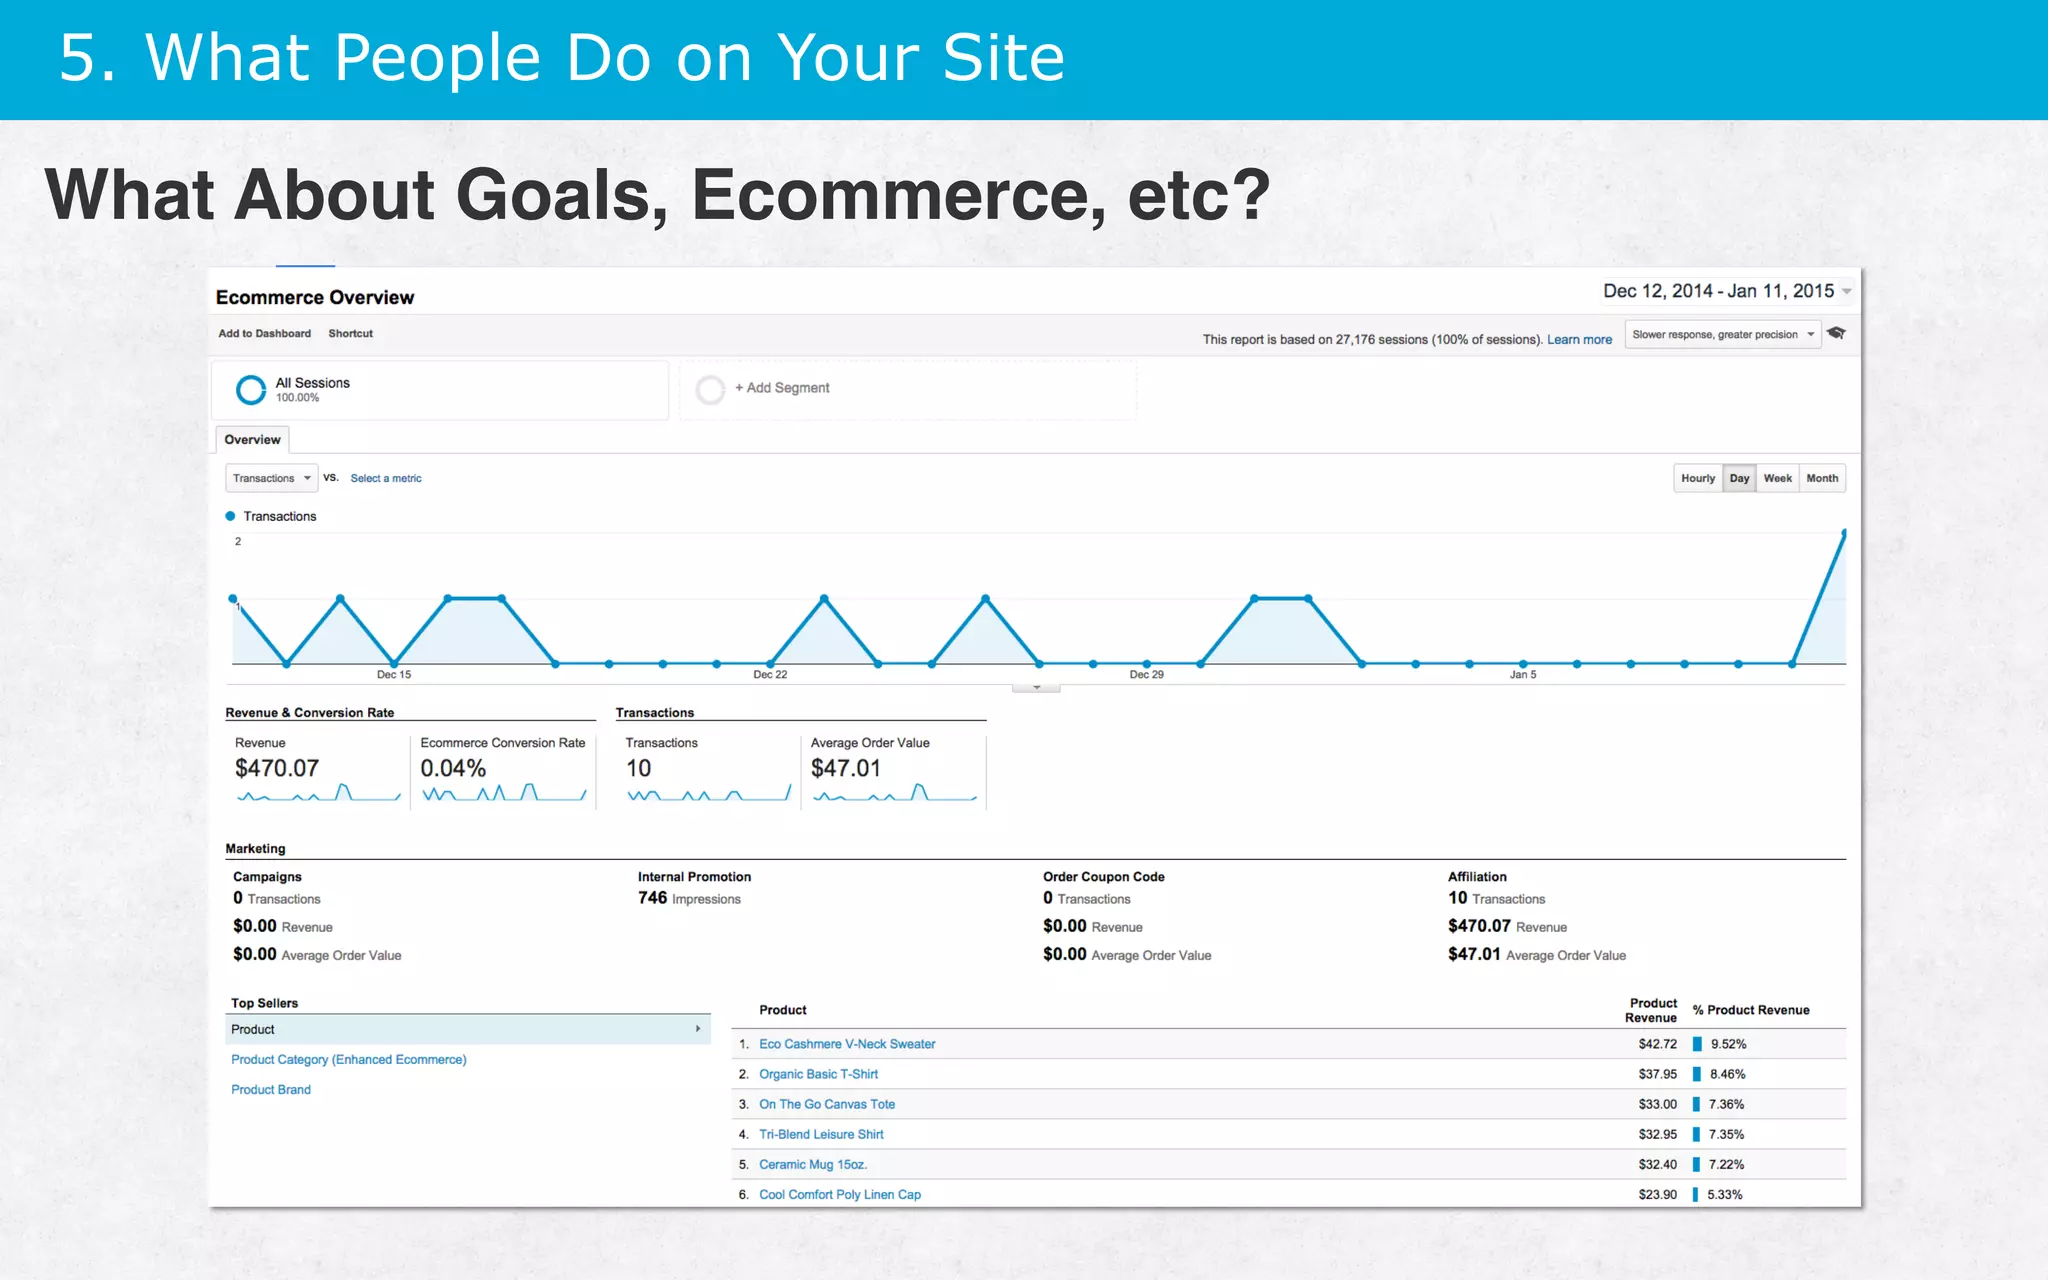The height and width of the screenshot is (1280, 2048).
Task: Open the Transactions metric dropdown
Action: [271, 478]
